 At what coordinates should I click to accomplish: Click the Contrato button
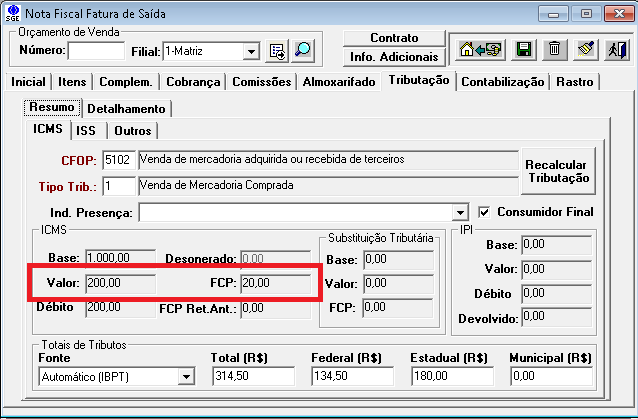pyautogui.click(x=394, y=38)
